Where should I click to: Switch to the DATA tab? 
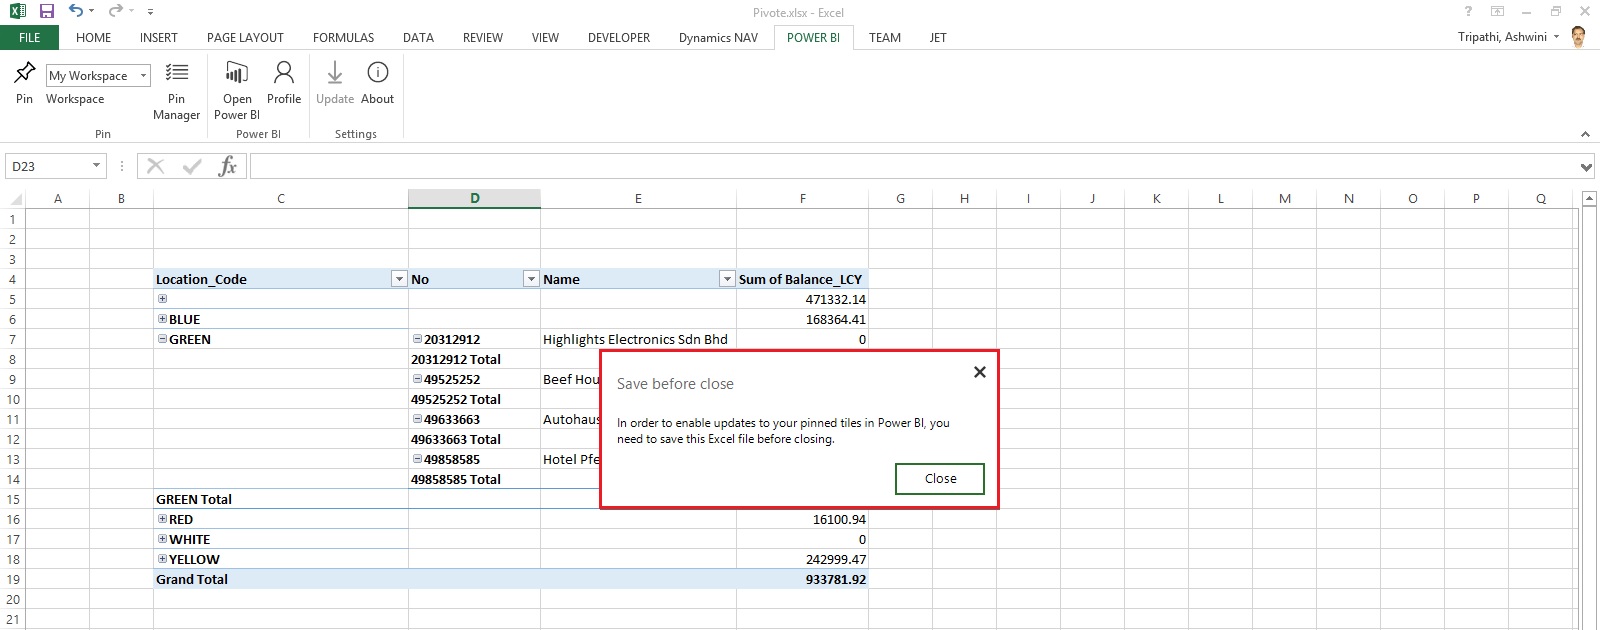[418, 38]
